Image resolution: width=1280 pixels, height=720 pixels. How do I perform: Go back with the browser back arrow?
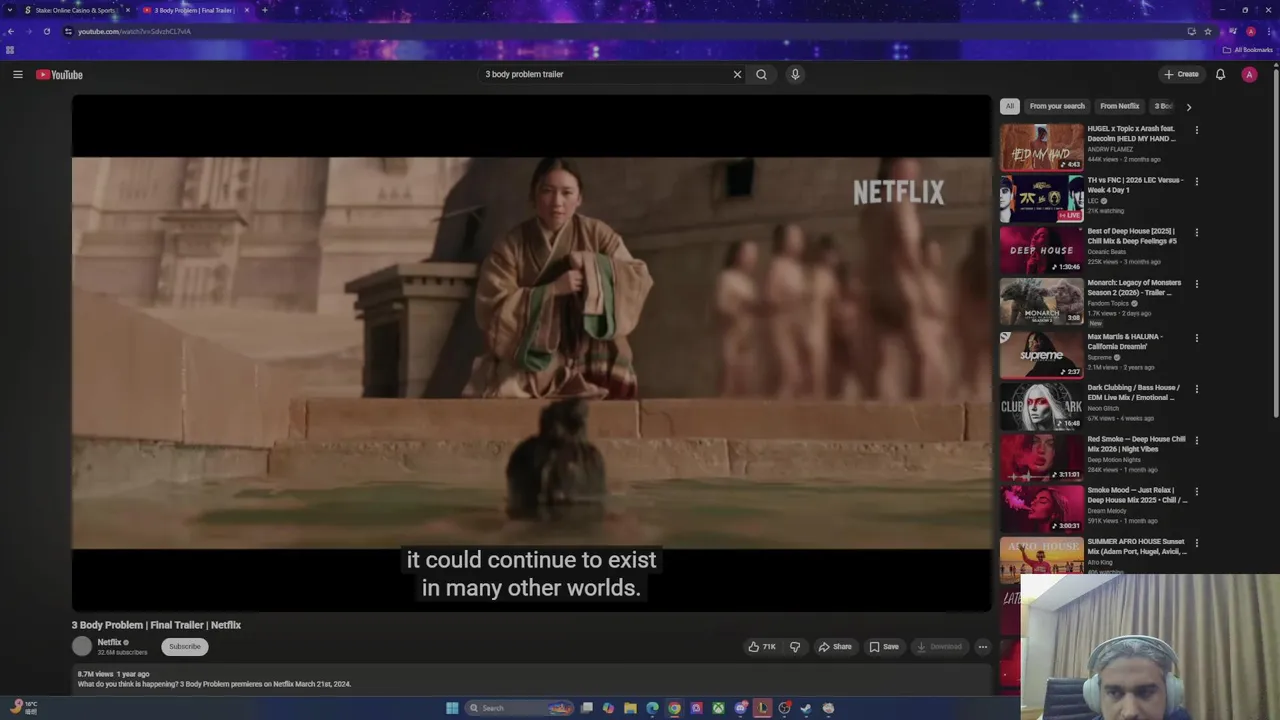tap(10, 31)
